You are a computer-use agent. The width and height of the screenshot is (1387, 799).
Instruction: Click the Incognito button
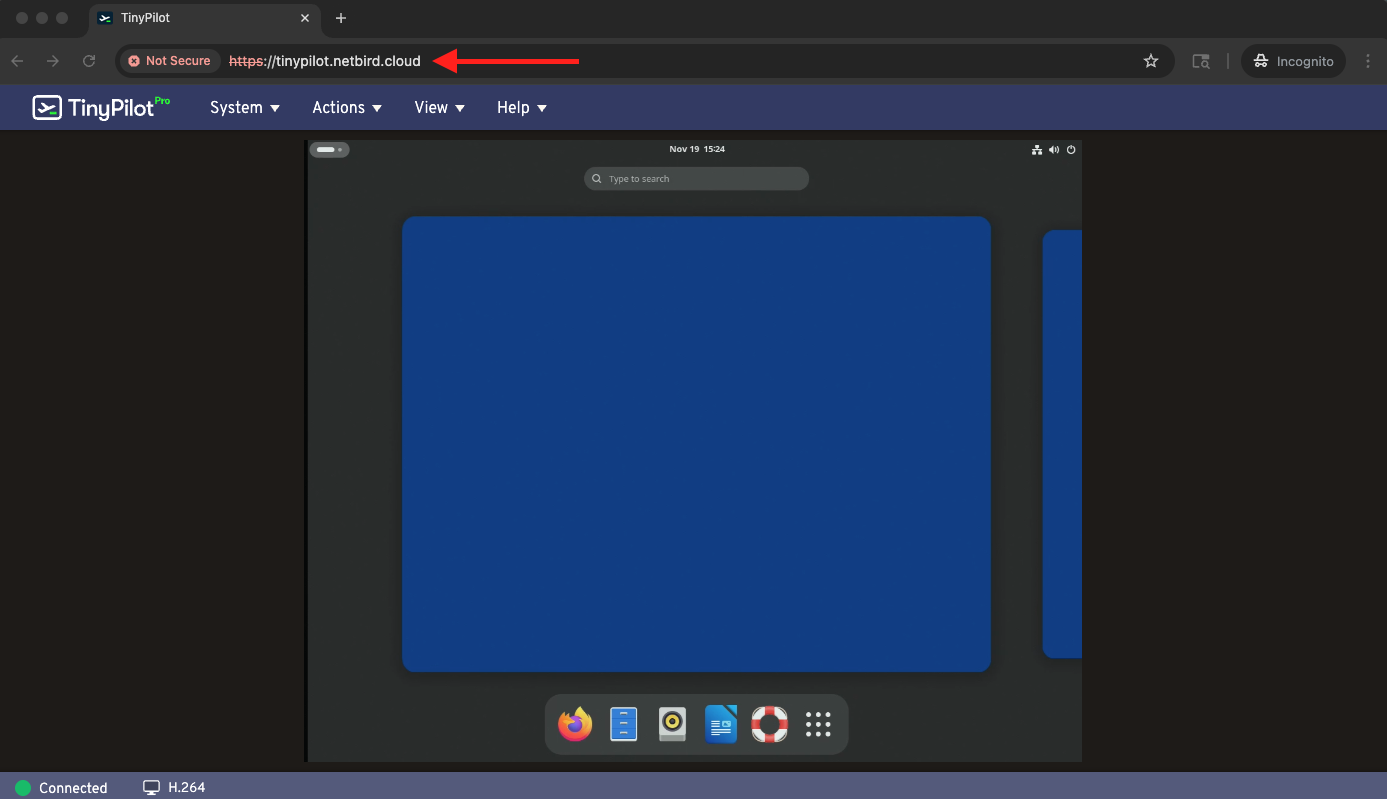[x=1293, y=61]
